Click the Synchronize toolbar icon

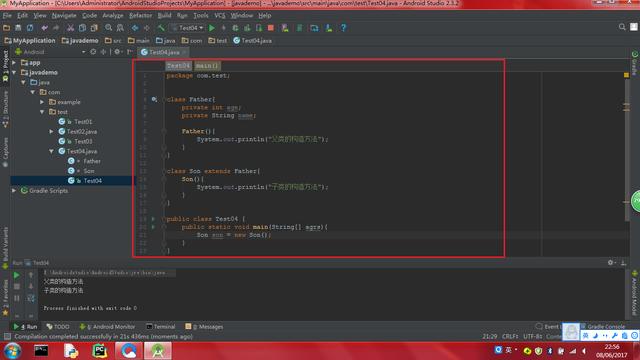point(30,28)
